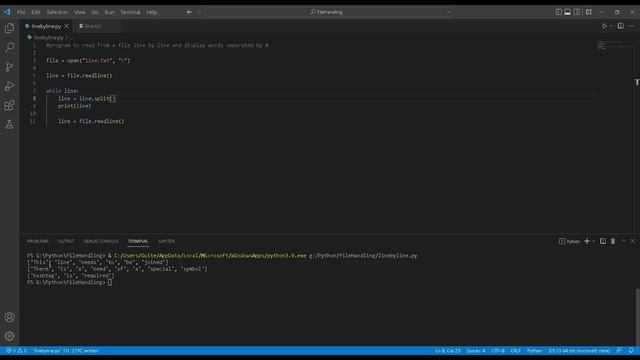Click Python language mode in status bar
Image resolution: width=640 pixels, height=360 pixels.
click(x=534, y=351)
